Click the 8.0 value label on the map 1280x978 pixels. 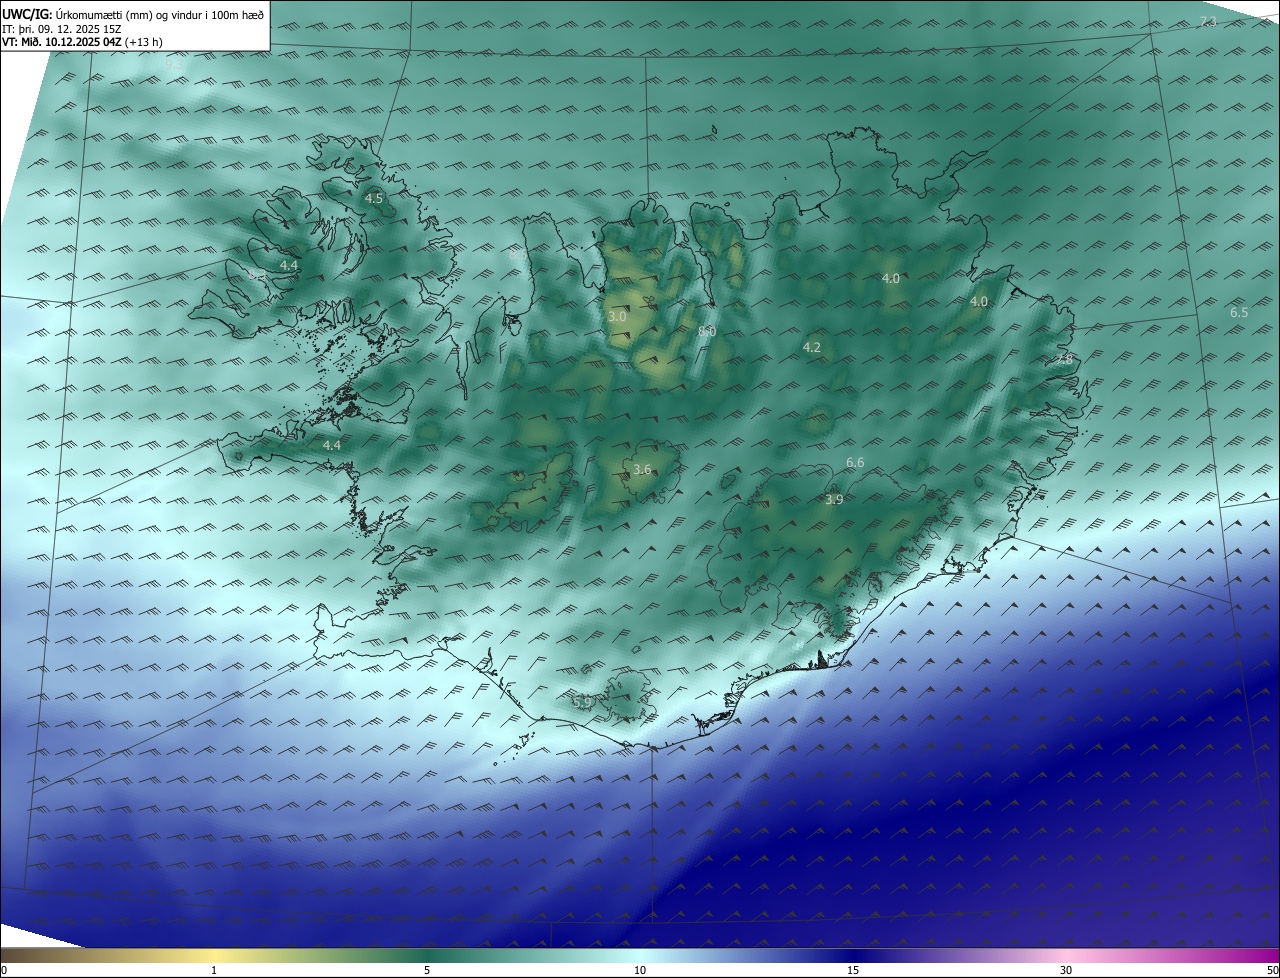pyautogui.click(x=707, y=331)
